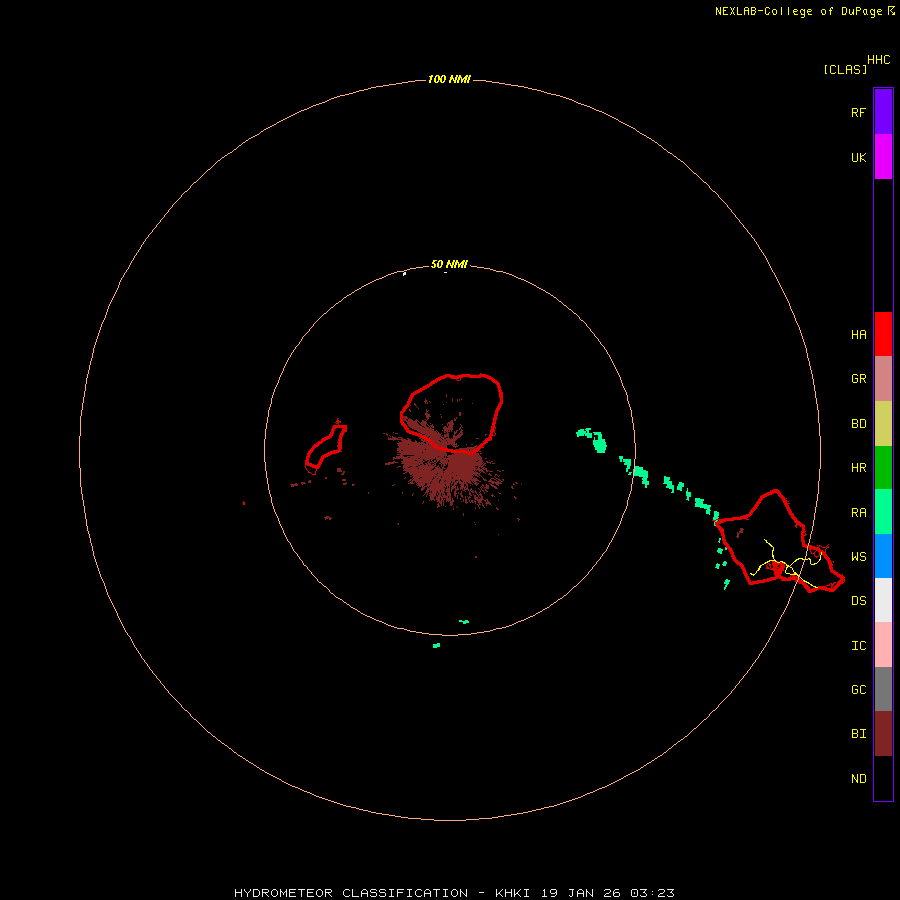This screenshot has height=900, width=900.
Task: Click the HA legend label
Action: 858,335
